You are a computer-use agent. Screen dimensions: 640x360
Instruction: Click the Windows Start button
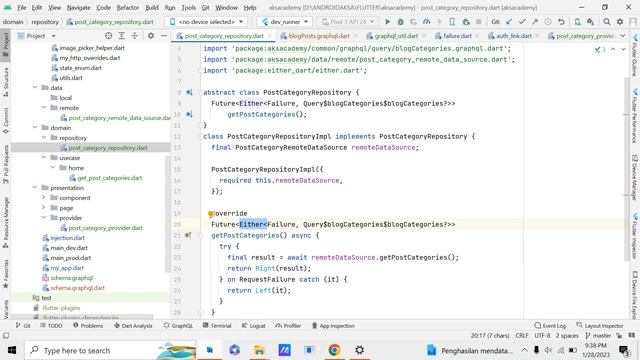click(12, 350)
